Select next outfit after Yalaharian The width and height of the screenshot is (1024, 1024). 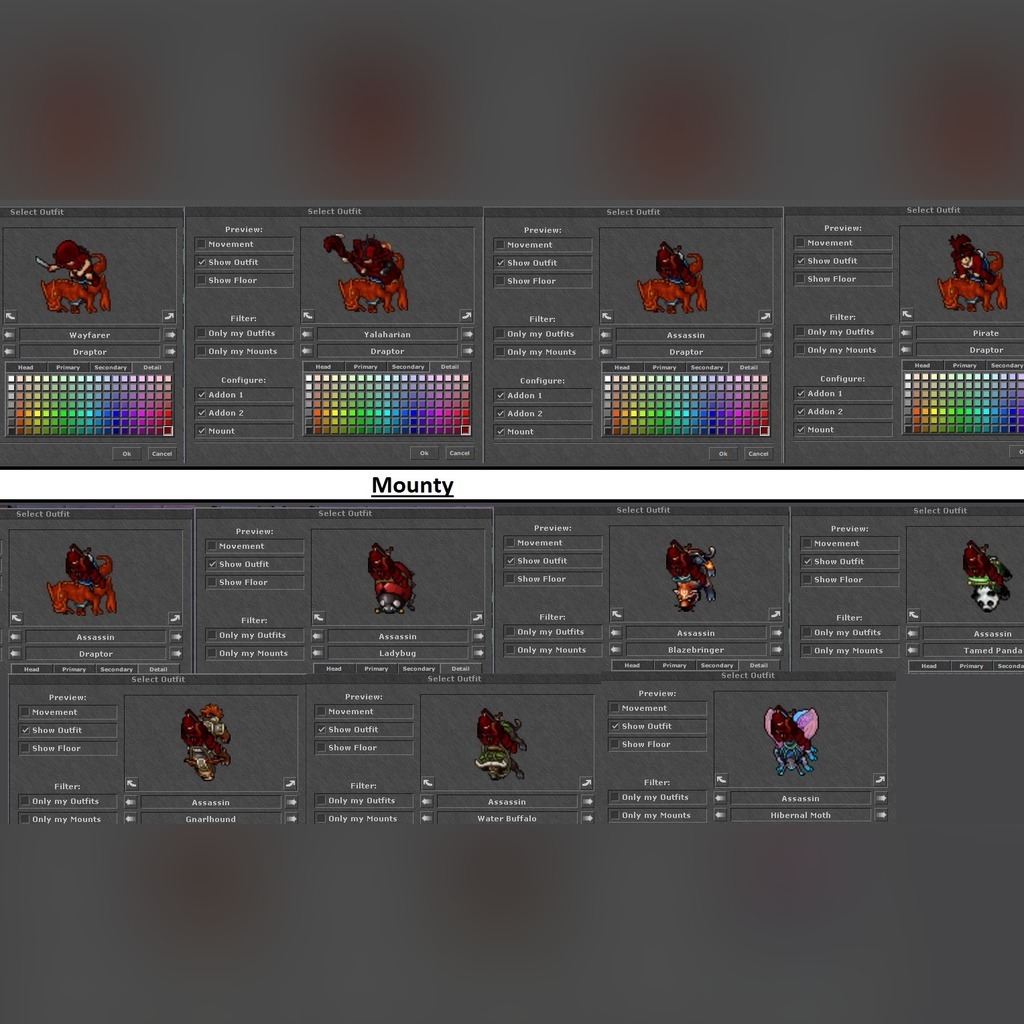click(468, 334)
